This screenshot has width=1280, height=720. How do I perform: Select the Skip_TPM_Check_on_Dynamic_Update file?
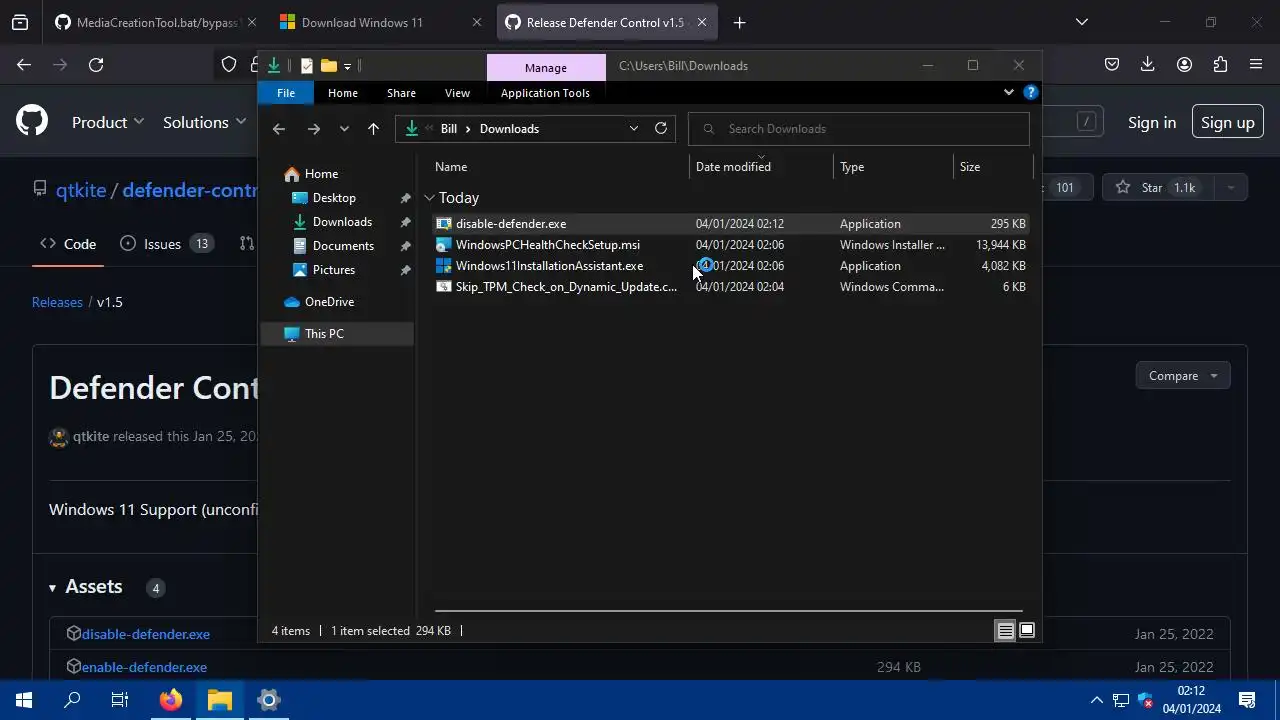coord(731,287)
